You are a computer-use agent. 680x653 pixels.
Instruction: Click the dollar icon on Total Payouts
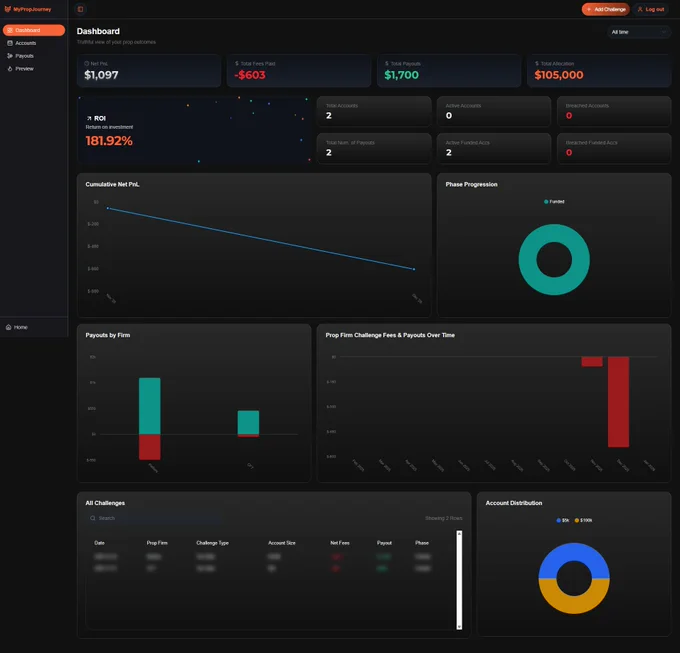point(387,63)
